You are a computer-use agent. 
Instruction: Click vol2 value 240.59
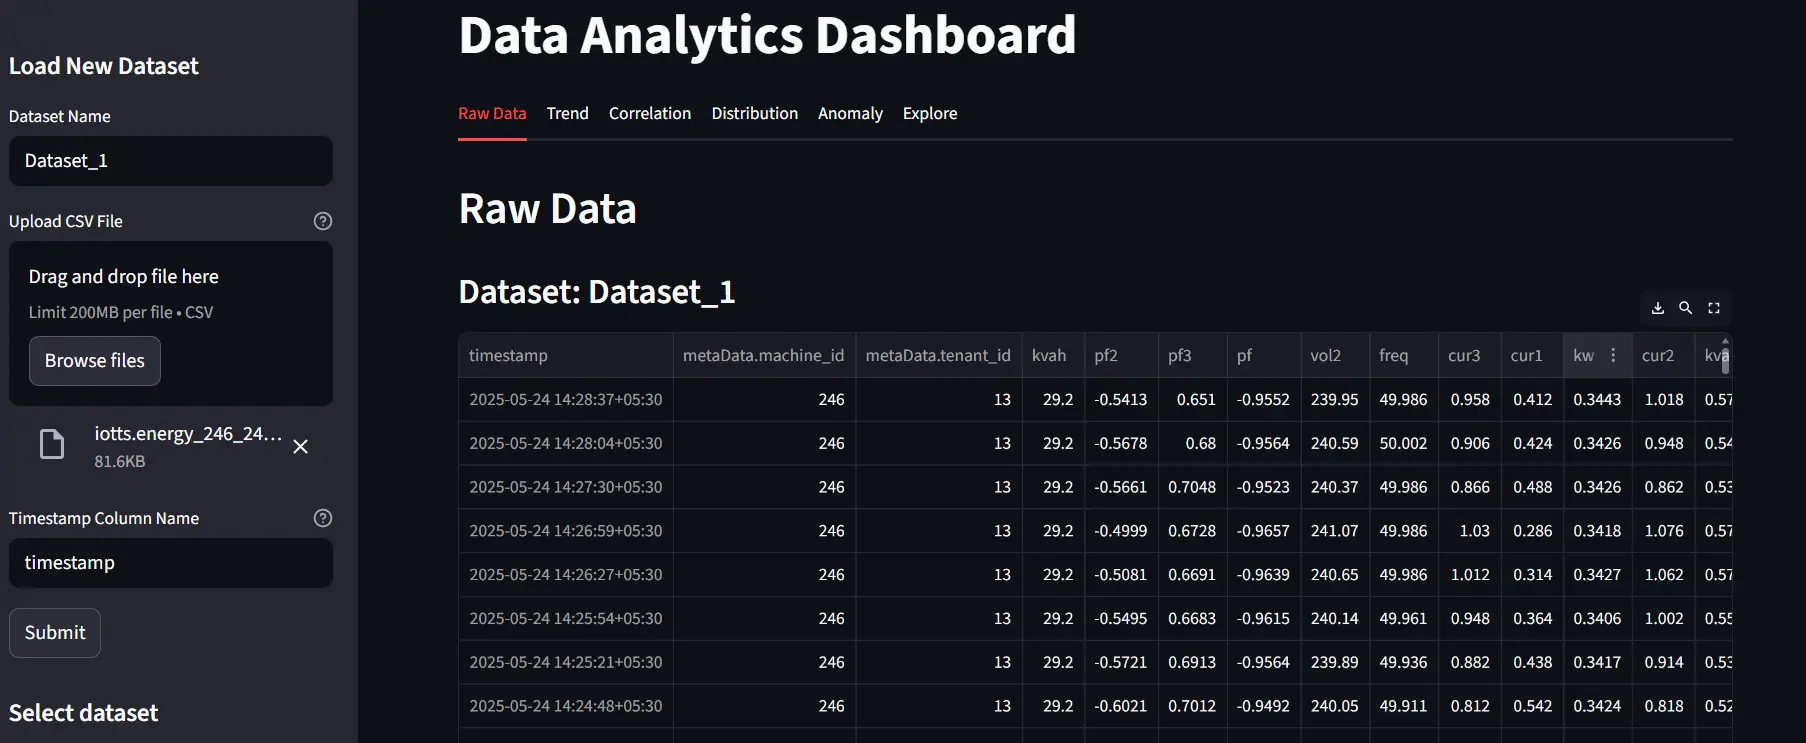[1334, 443]
